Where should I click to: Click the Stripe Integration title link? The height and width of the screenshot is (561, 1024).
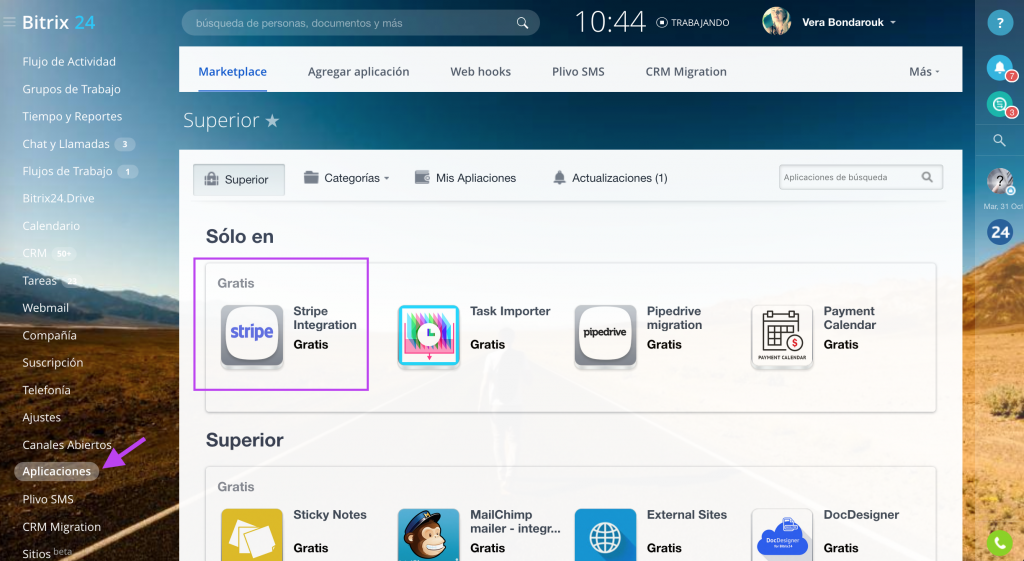(325, 318)
